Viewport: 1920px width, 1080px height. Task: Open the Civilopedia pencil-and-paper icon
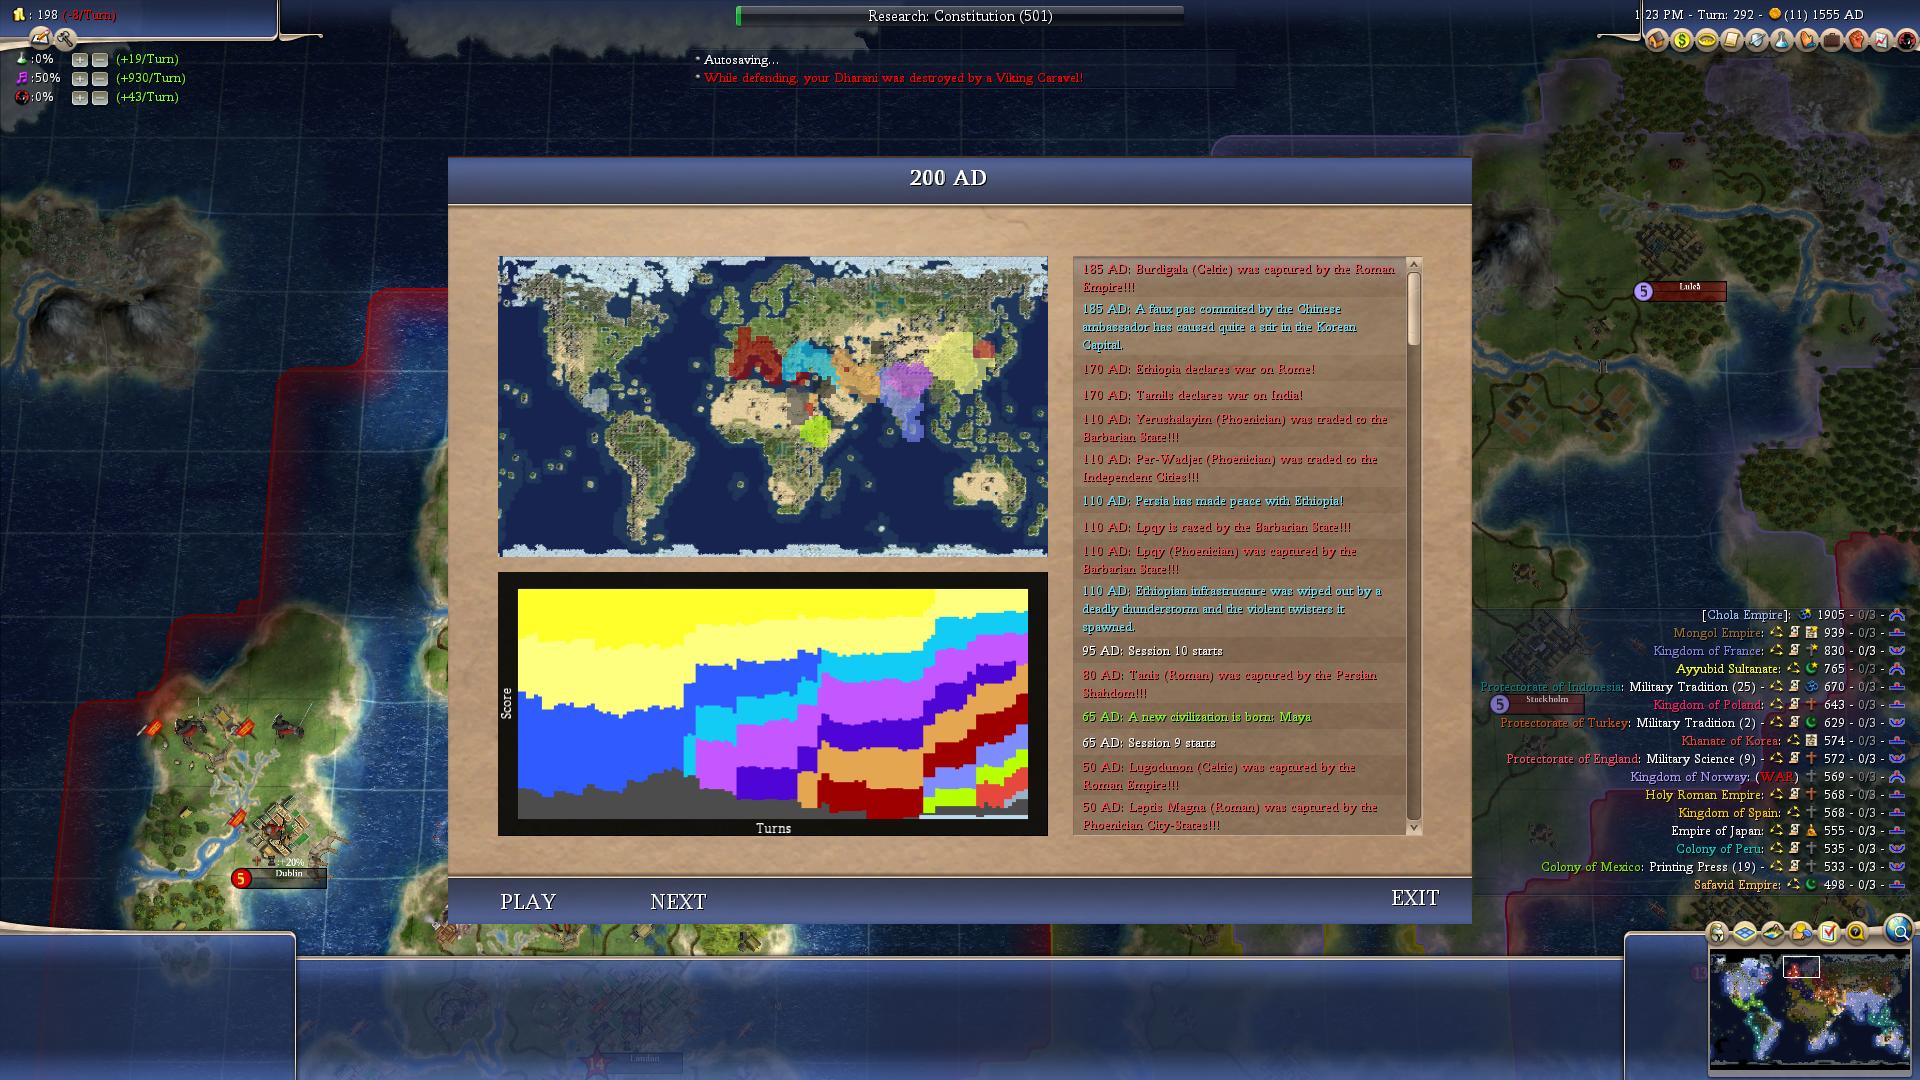[40, 38]
